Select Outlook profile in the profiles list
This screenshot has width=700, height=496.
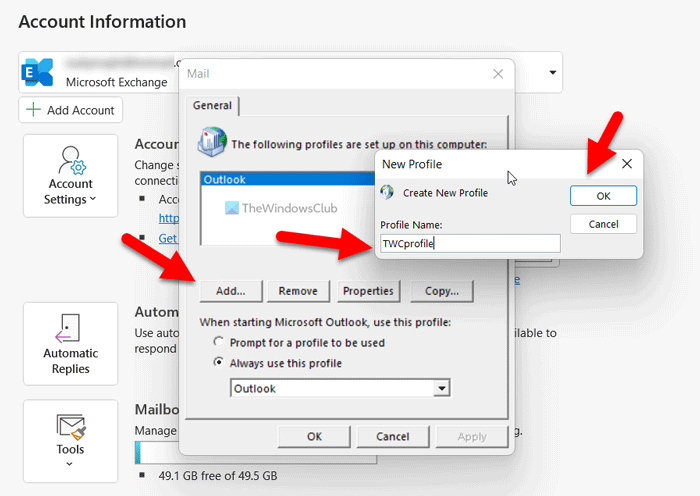click(x=288, y=179)
